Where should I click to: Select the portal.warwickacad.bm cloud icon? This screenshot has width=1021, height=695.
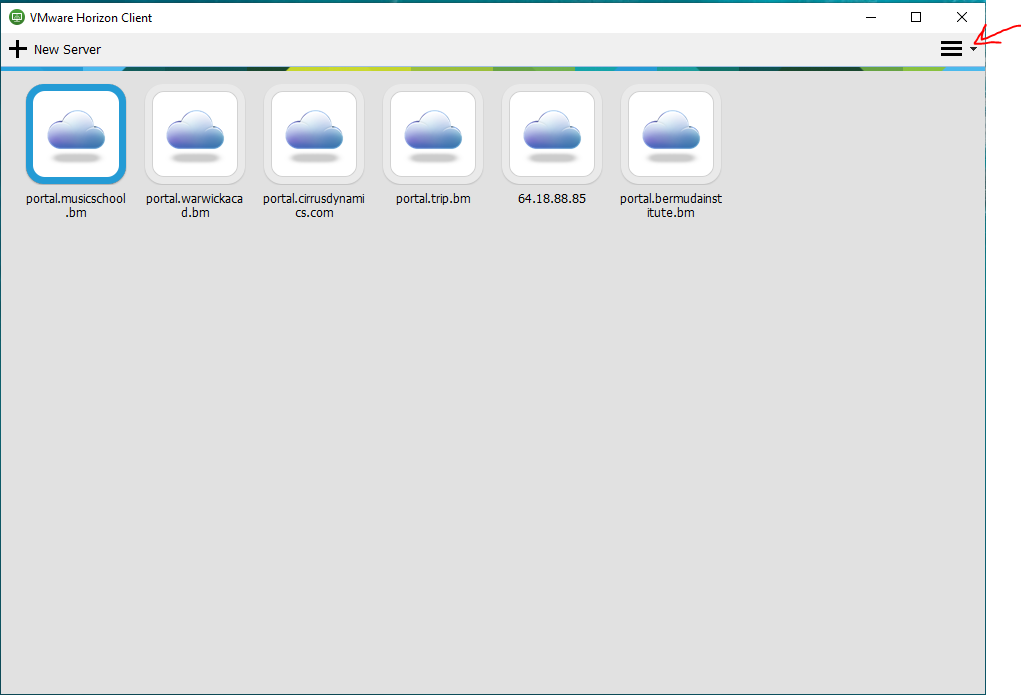[195, 134]
